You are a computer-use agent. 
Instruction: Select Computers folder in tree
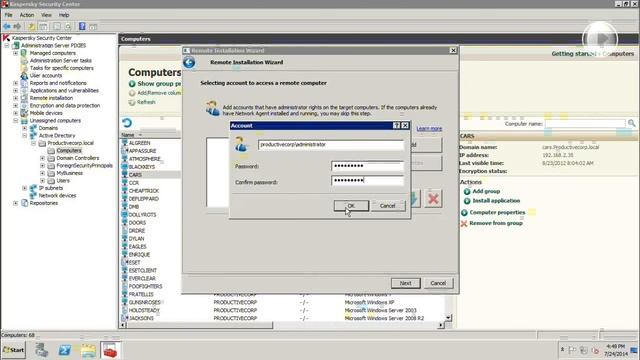coord(69,151)
